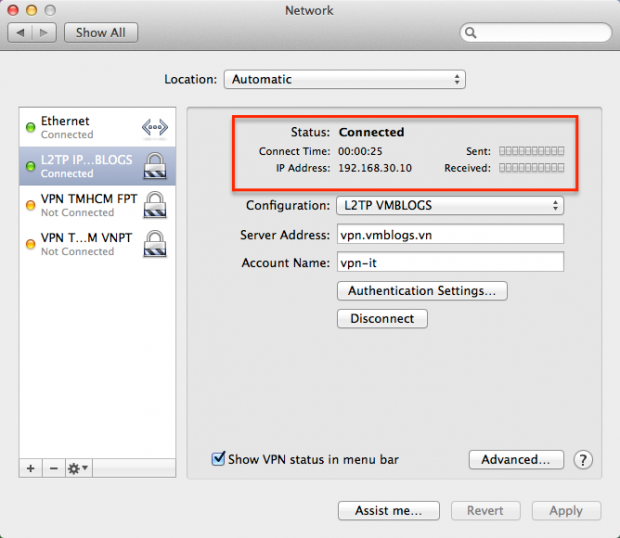Select the VPN T...M VNPT service
620x538 pixels.
(89, 244)
